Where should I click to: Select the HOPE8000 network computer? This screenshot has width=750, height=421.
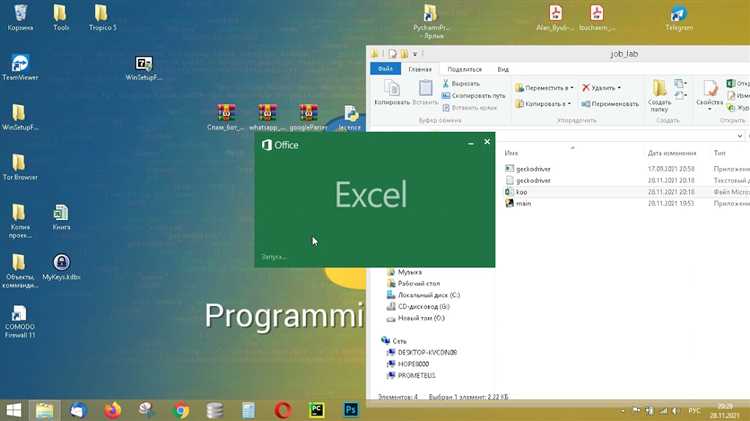coord(408,364)
